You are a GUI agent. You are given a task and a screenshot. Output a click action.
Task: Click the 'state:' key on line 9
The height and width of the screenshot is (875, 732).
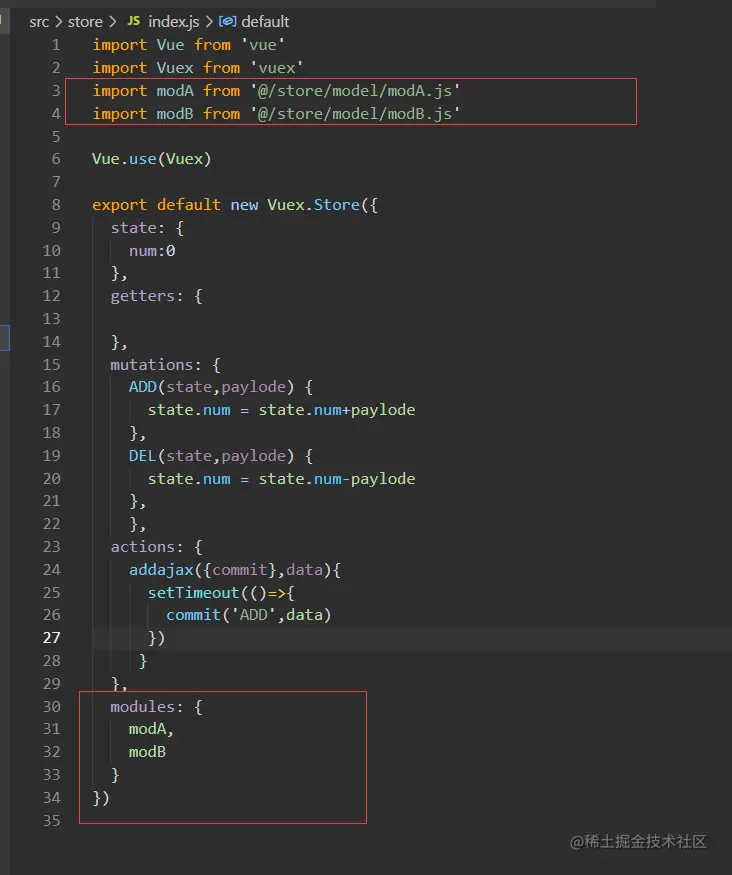point(138,228)
